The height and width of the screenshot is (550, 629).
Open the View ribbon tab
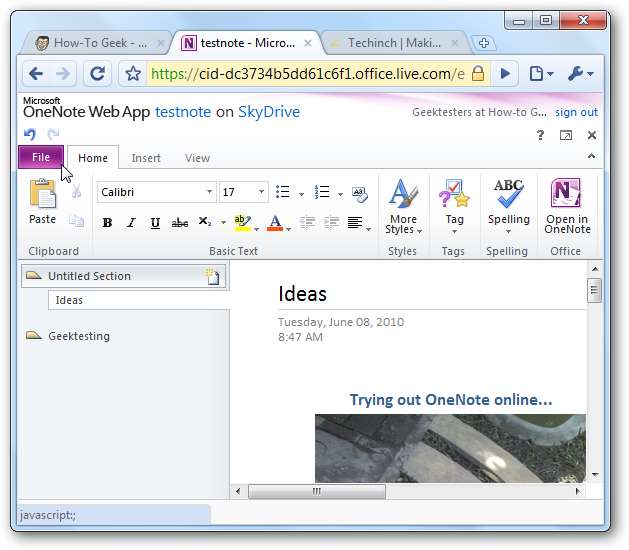[x=197, y=158]
